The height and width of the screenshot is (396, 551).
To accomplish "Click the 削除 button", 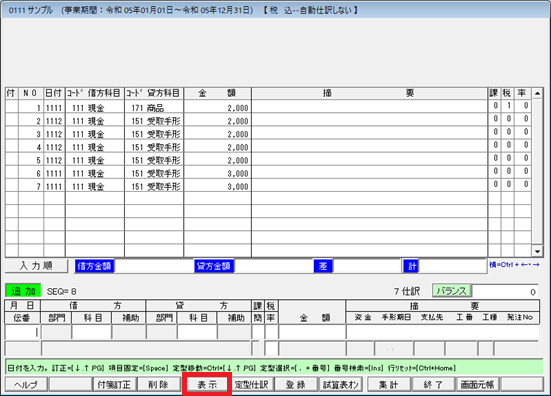I will tap(158, 384).
